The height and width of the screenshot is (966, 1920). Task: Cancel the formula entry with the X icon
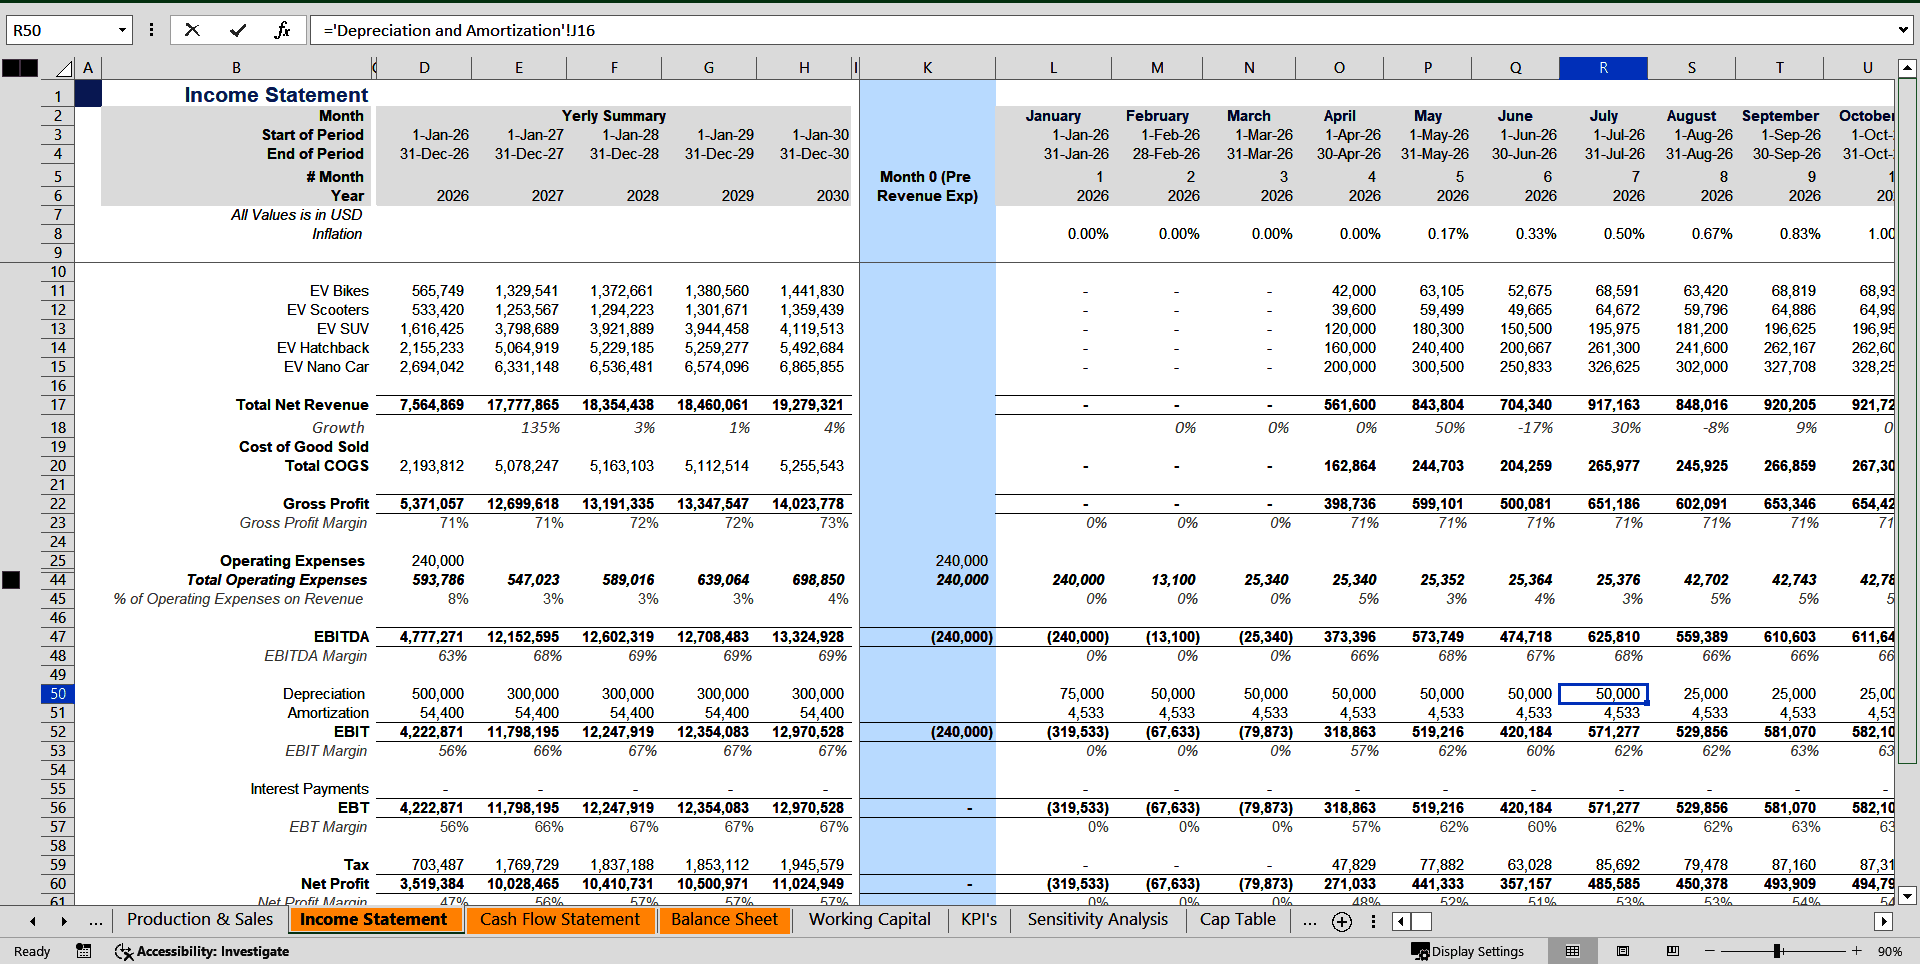pos(192,30)
